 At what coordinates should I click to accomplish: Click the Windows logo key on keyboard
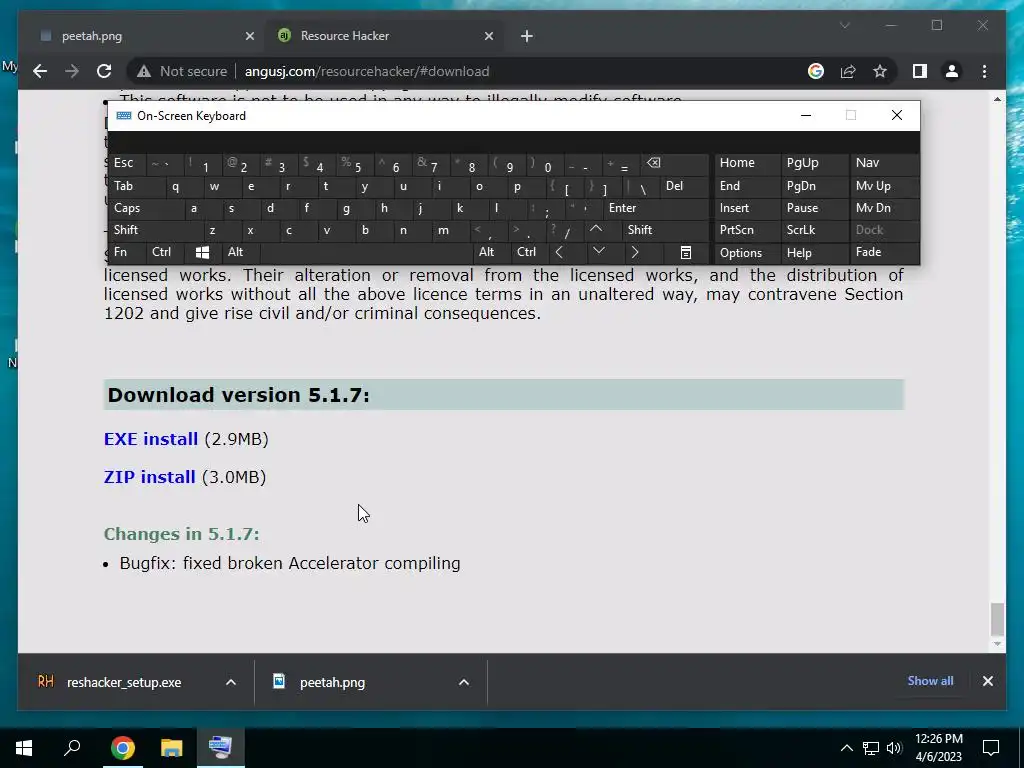202,253
